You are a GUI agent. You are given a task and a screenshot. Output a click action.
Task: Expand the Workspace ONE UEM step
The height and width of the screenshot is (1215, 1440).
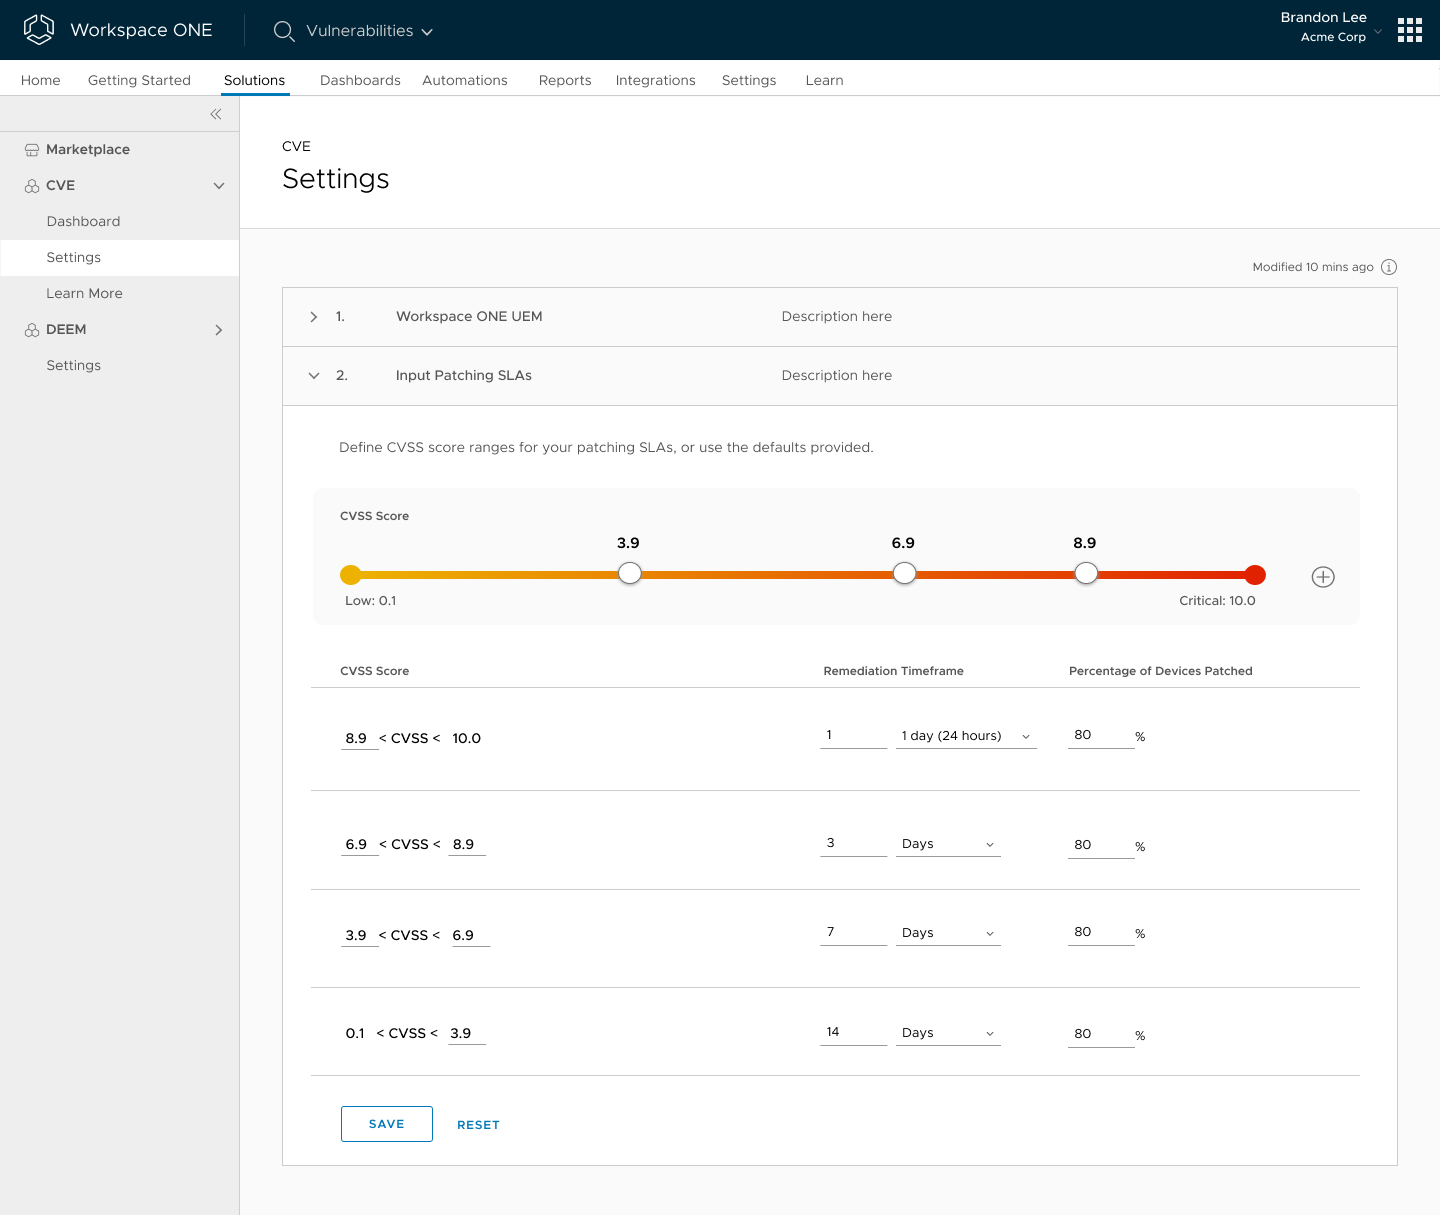tap(314, 317)
